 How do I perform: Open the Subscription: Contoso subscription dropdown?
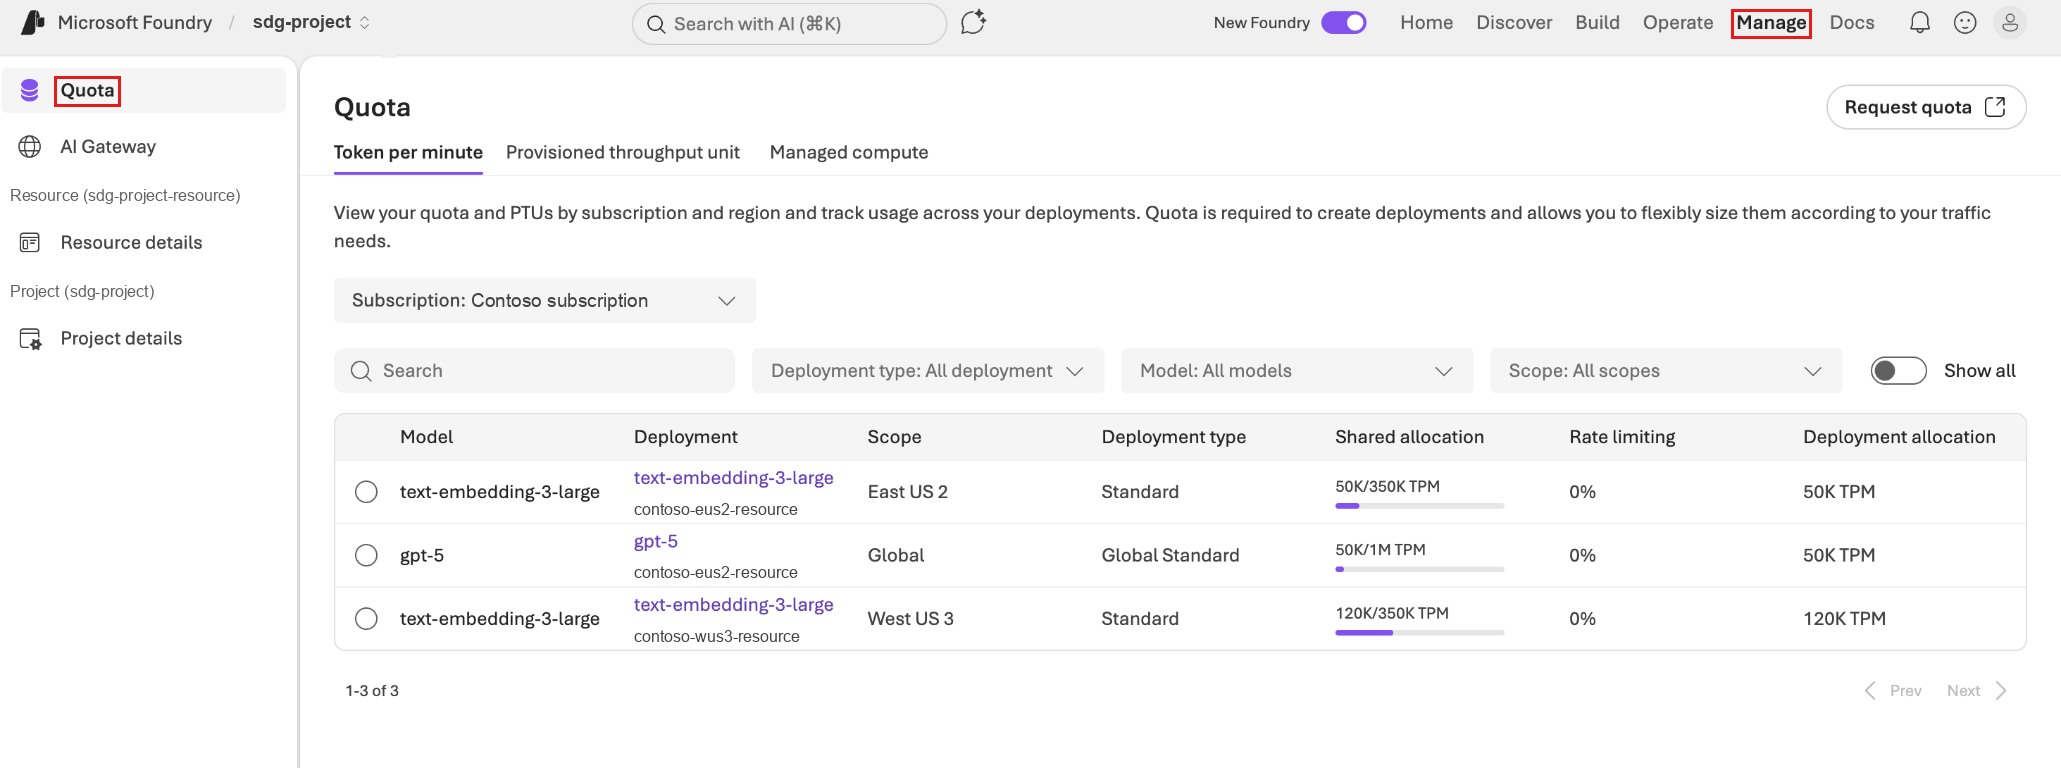point(545,300)
